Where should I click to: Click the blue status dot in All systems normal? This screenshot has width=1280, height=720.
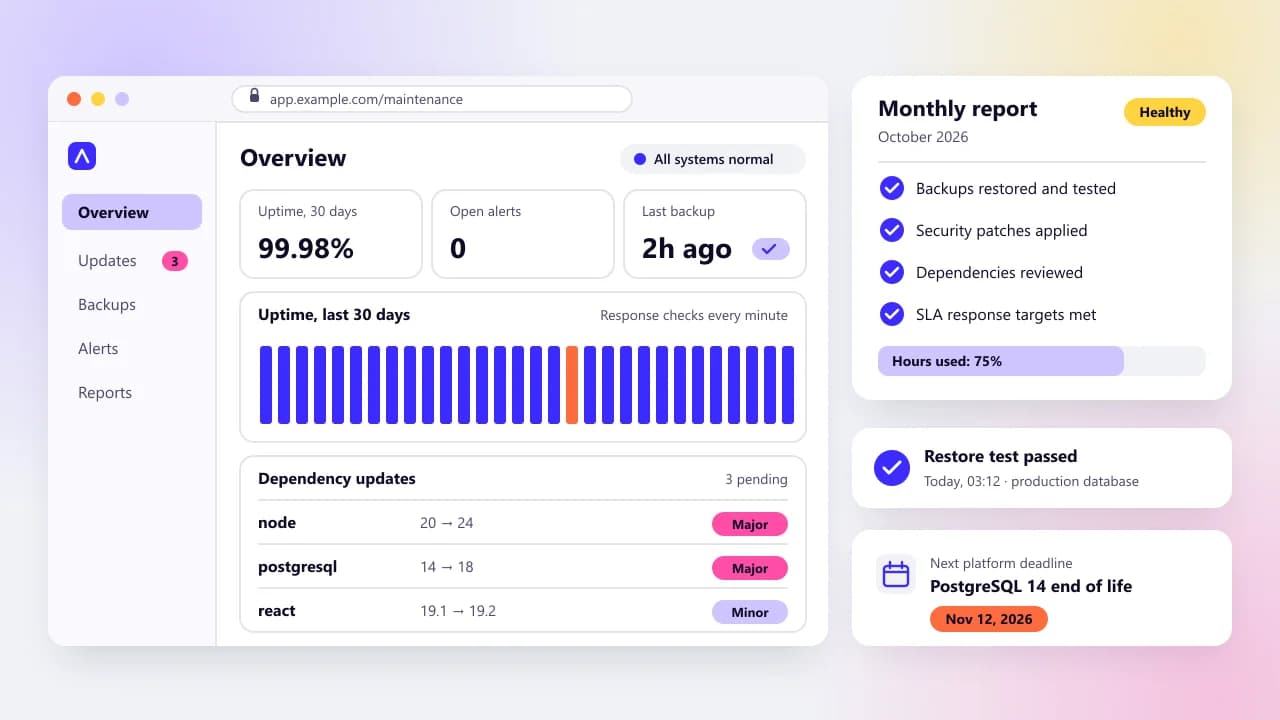click(x=640, y=159)
